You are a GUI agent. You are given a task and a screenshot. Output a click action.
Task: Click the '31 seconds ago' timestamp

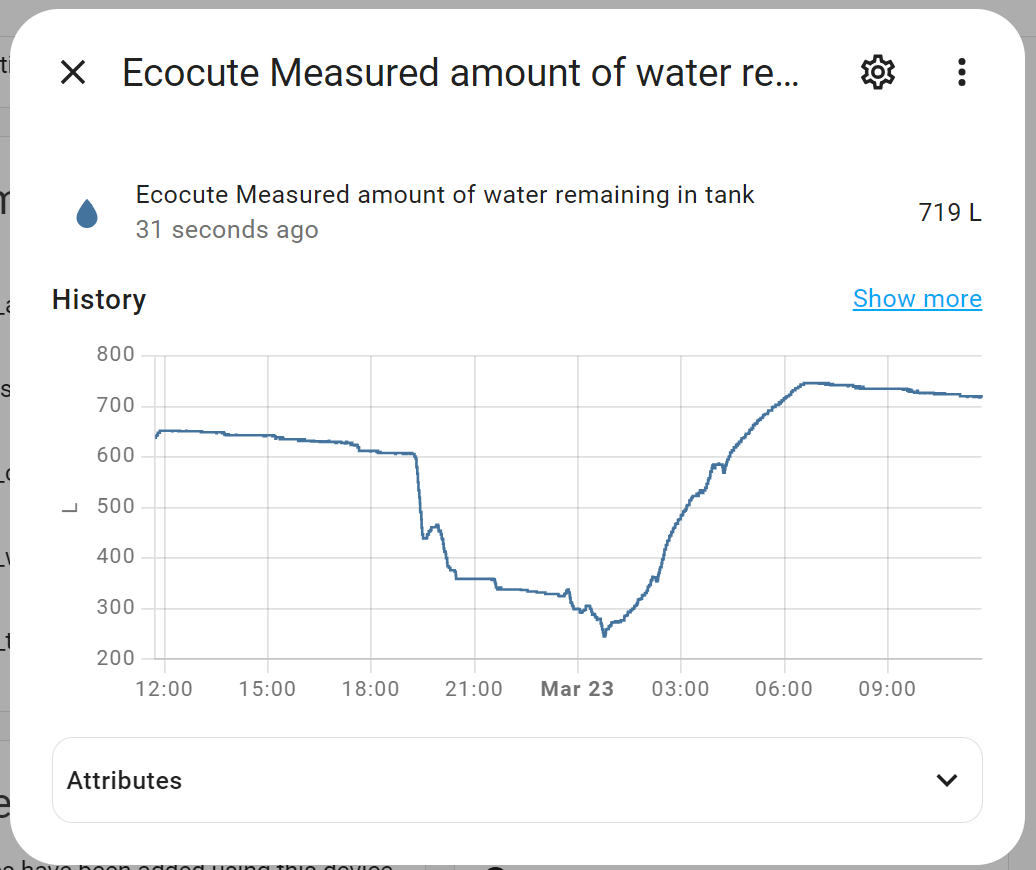coord(227,230)
